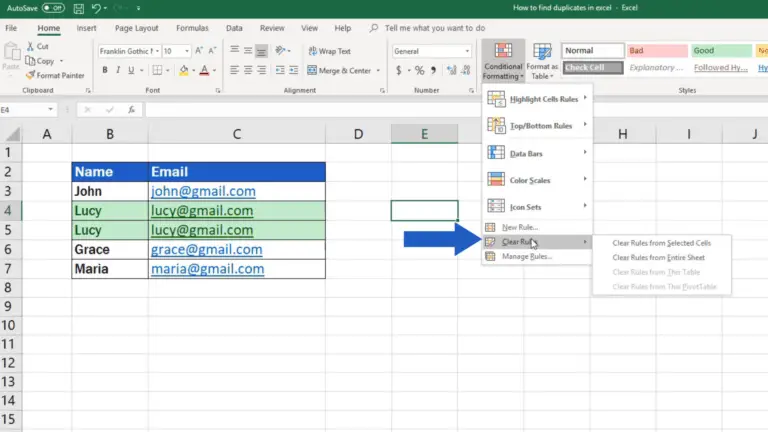Select Manage Rules menu entry
Image resolution: width=768 pixels, height=432 pixels.
coord(526,256)
